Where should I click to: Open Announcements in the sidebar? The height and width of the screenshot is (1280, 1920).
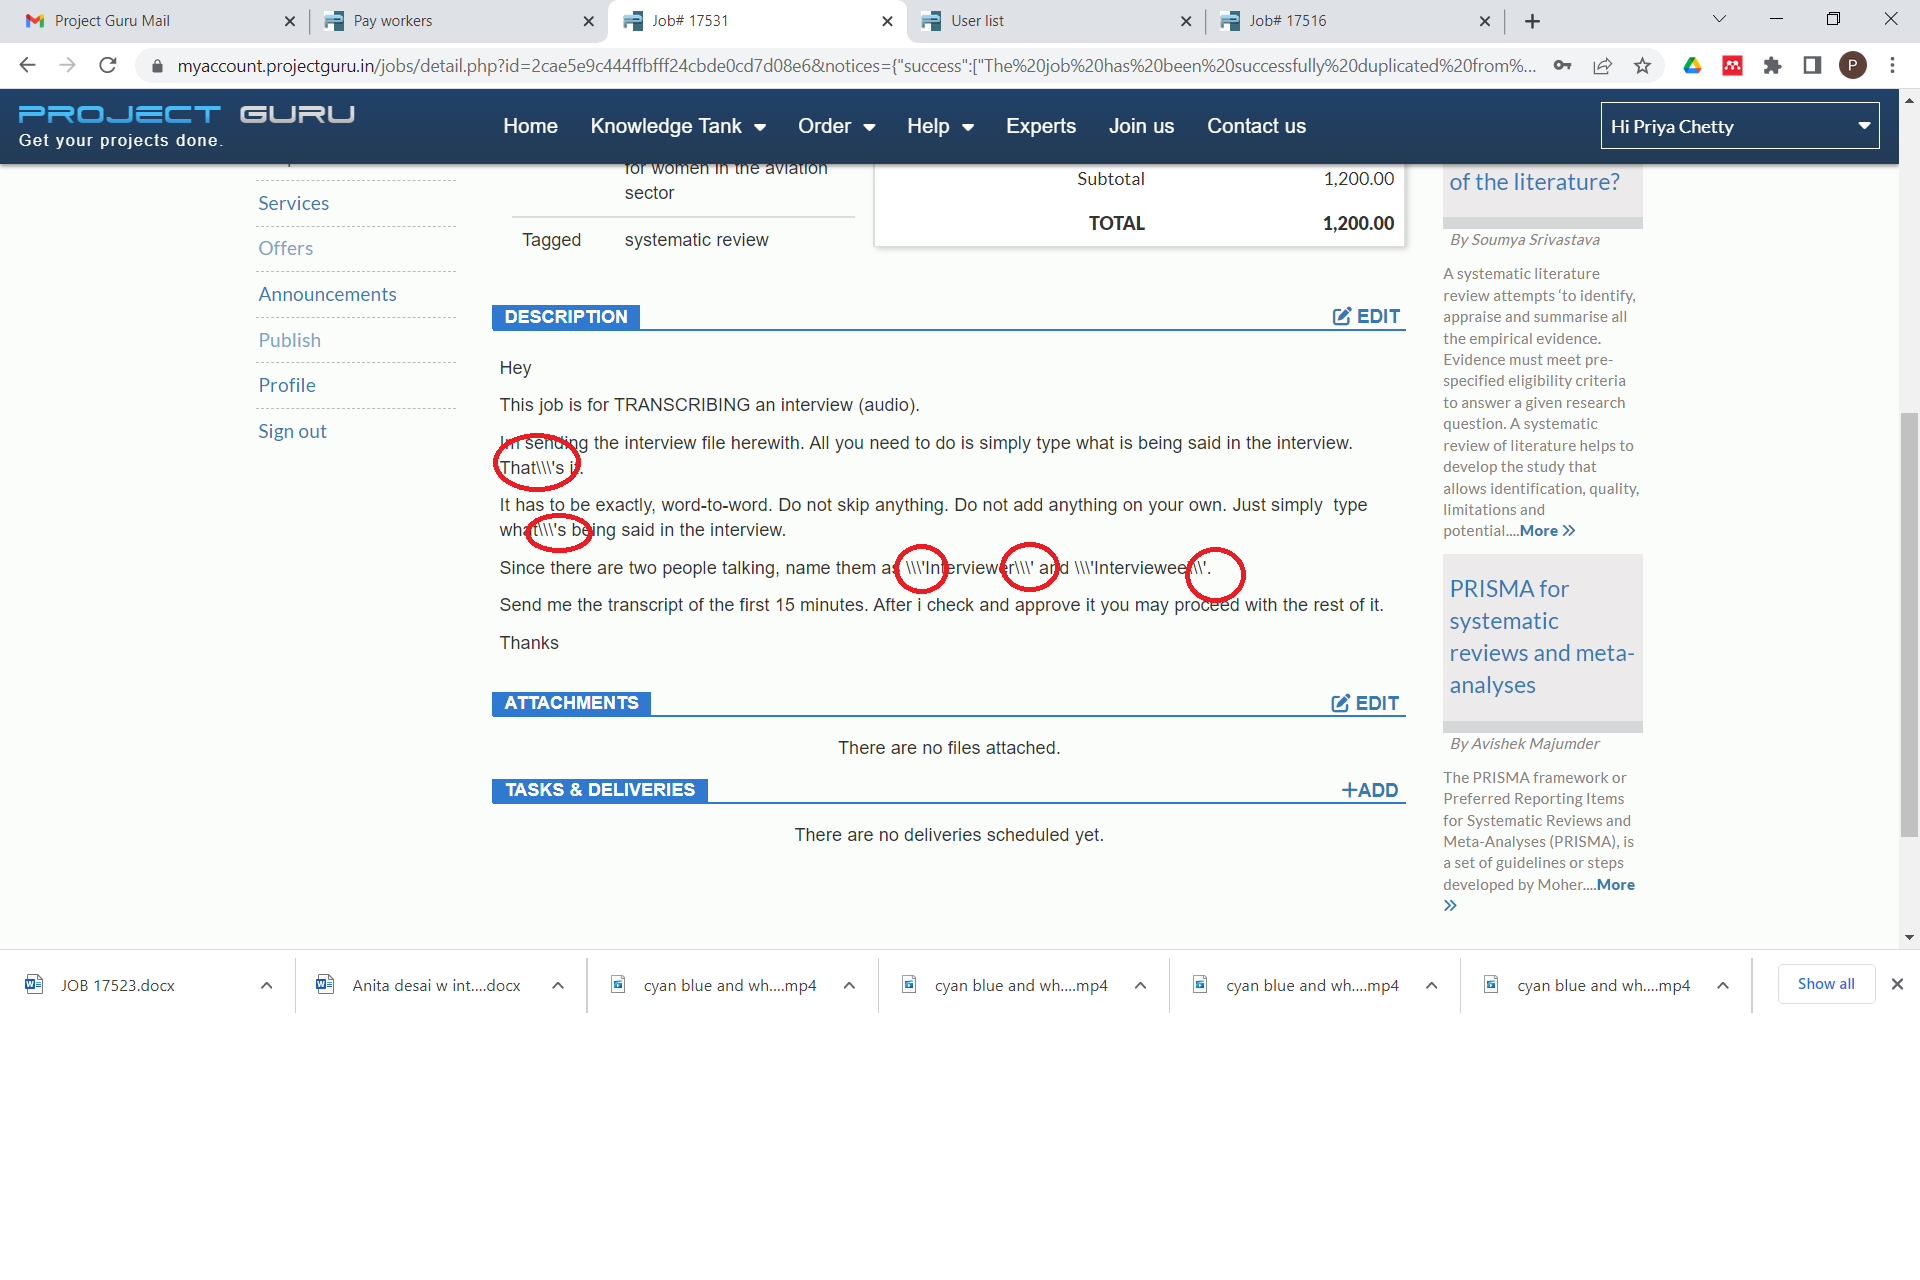click(x=327, y=294)
